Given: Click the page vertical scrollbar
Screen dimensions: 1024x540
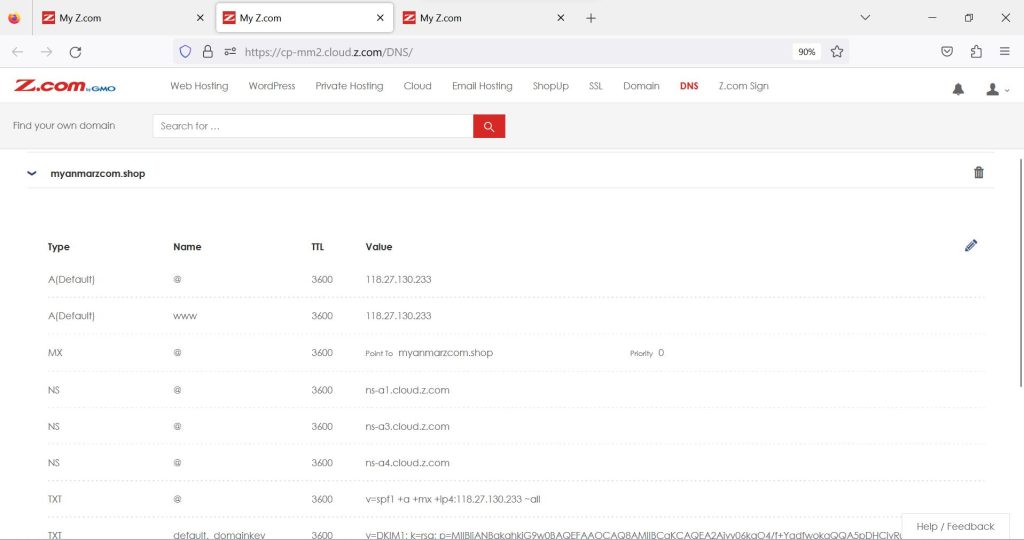Looking at the screenshot, I should pos(1021,272).
